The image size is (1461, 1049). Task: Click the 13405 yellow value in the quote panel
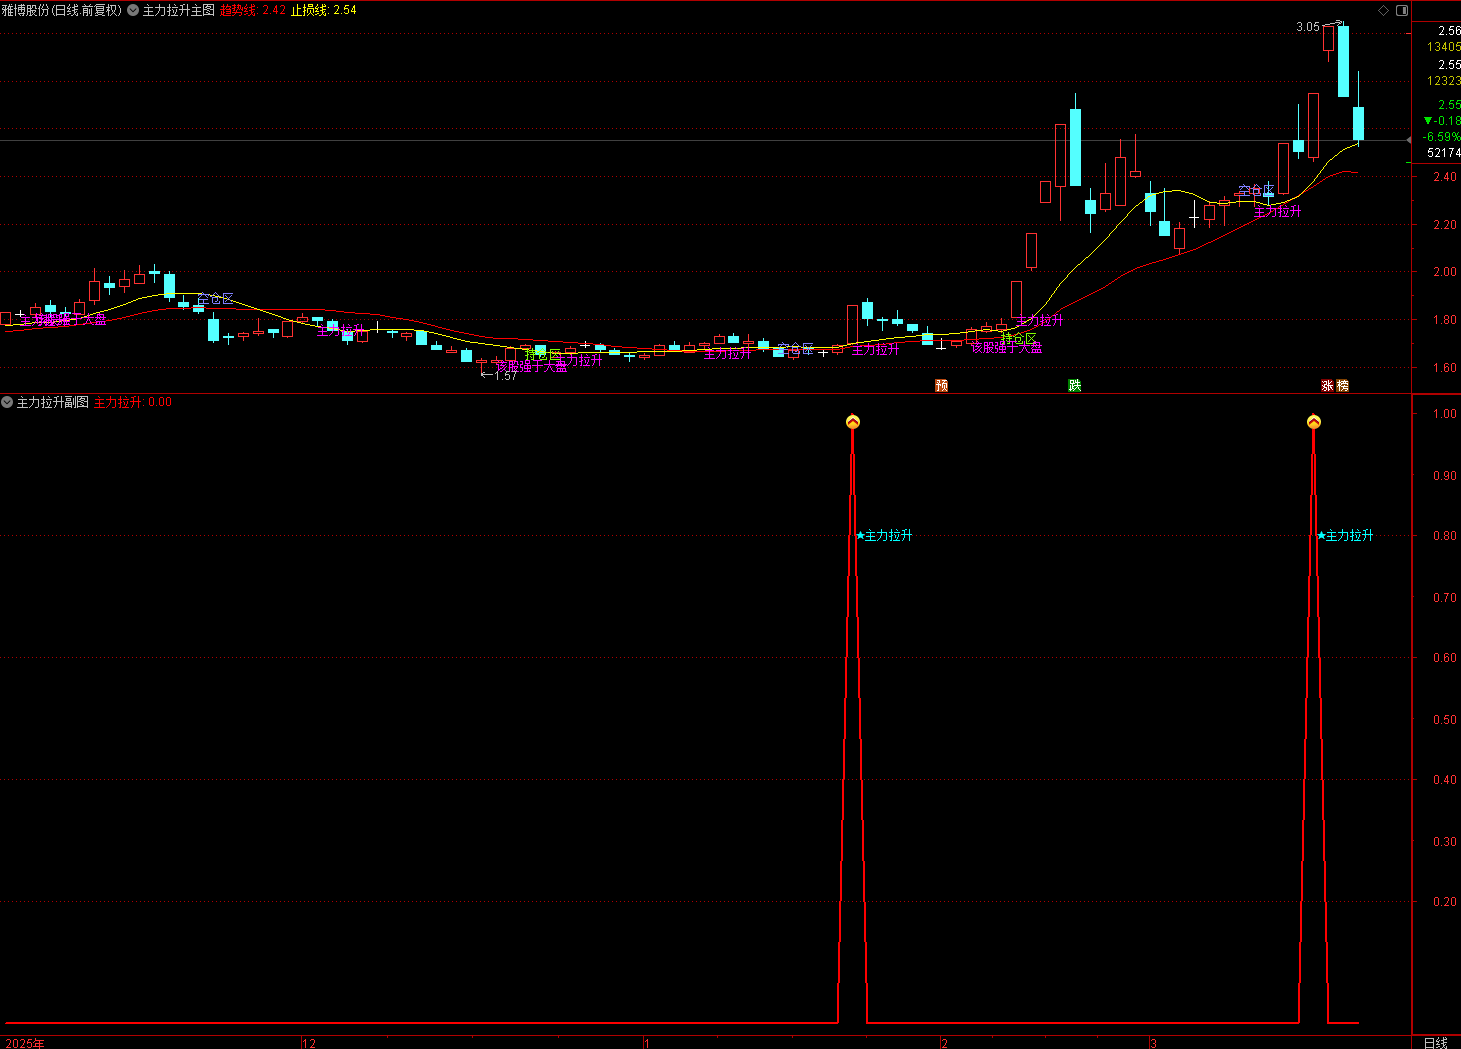pos(1444,47)
